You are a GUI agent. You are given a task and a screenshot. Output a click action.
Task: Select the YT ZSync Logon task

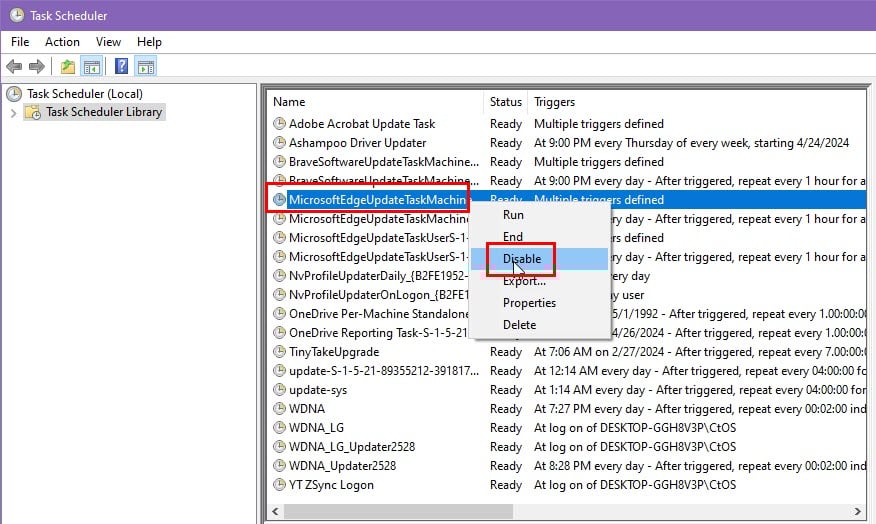pos(331,484)
